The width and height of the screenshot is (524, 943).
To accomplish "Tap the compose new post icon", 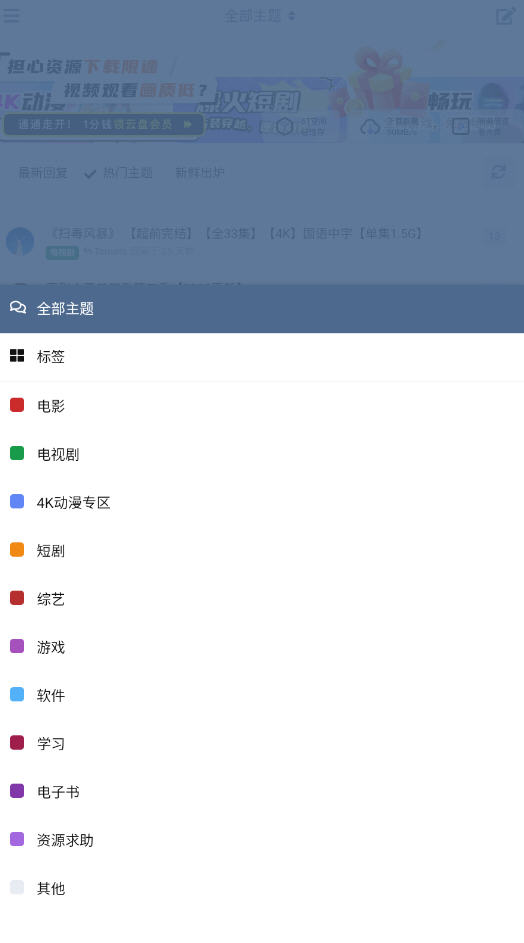I will [505, 16].
